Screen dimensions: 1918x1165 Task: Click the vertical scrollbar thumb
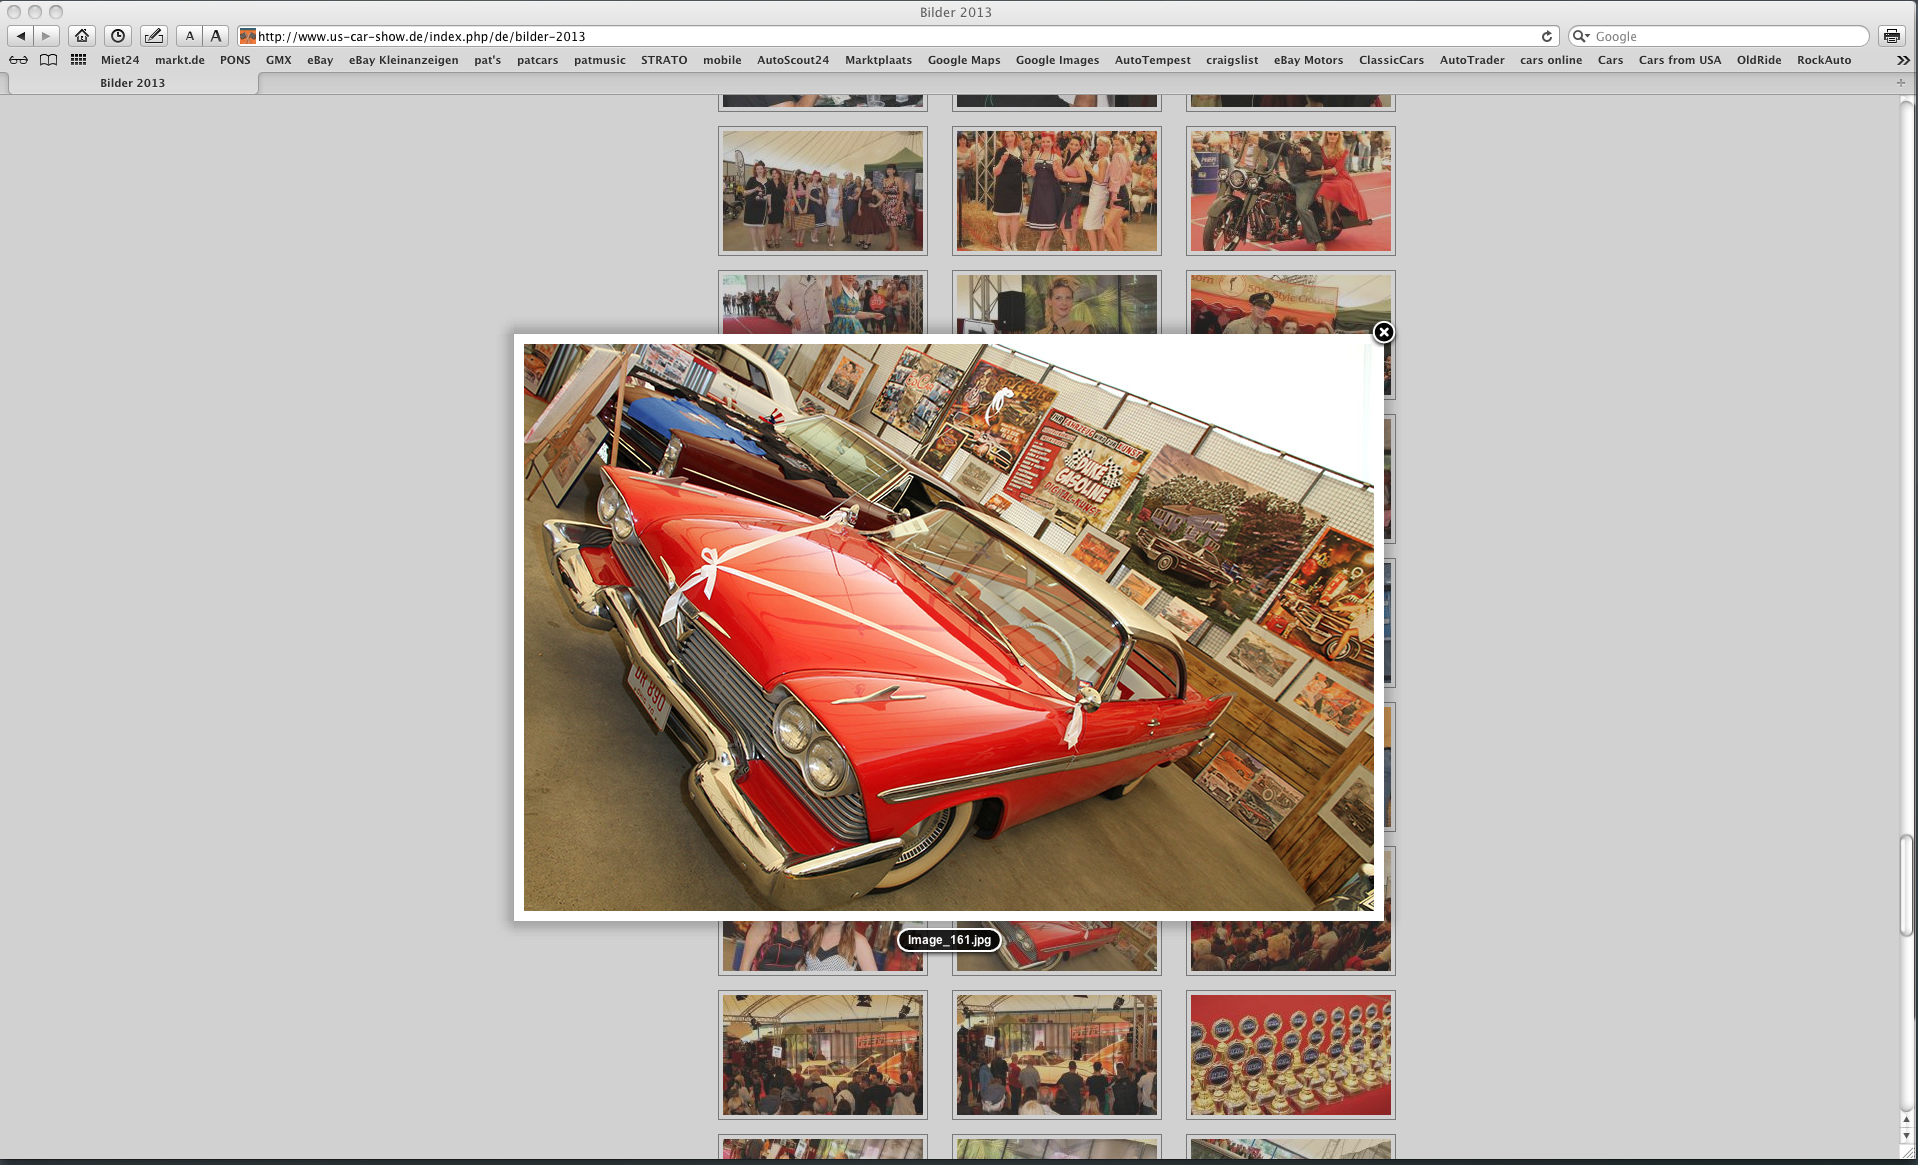[1906, 885]
